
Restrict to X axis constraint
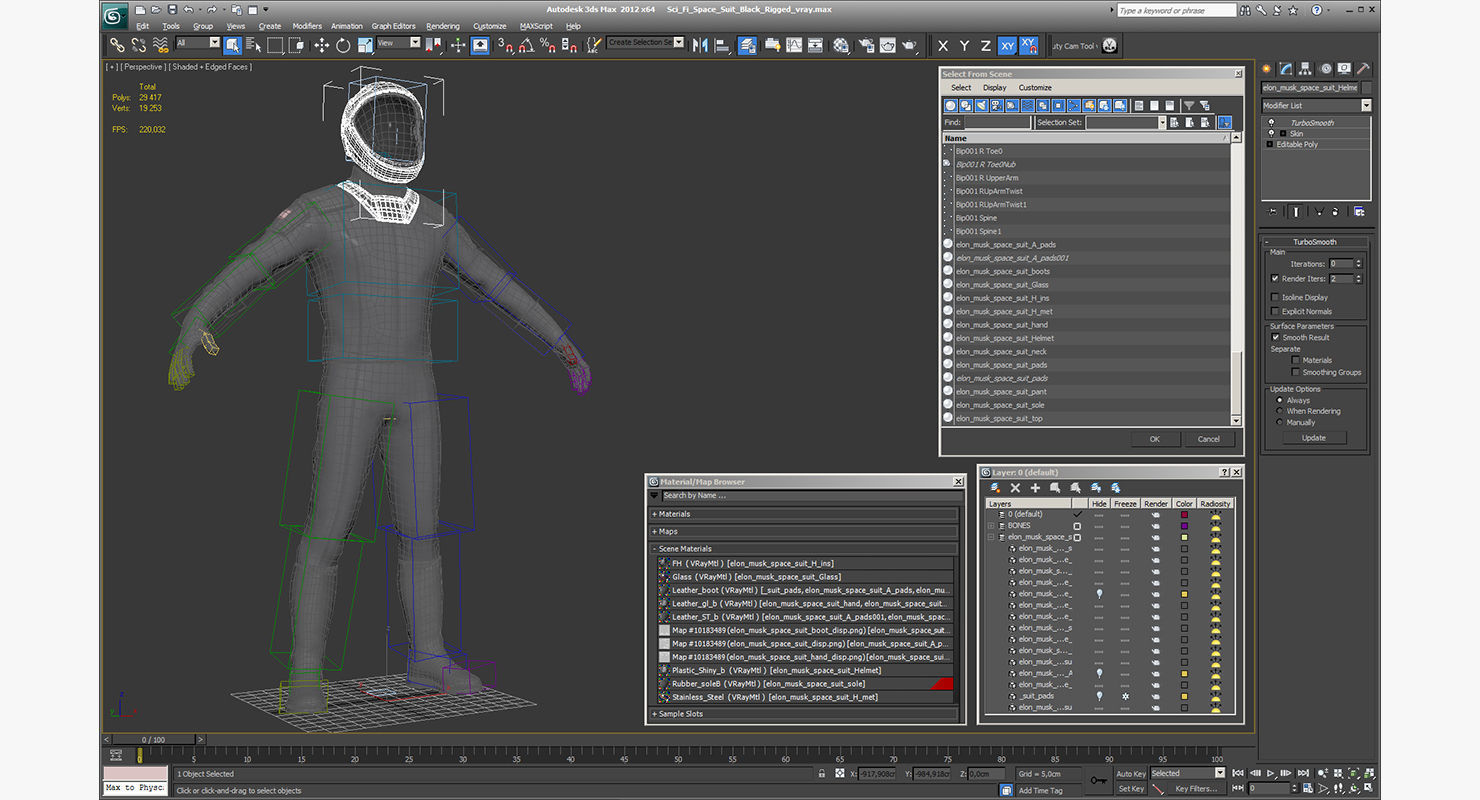(942, 46)
